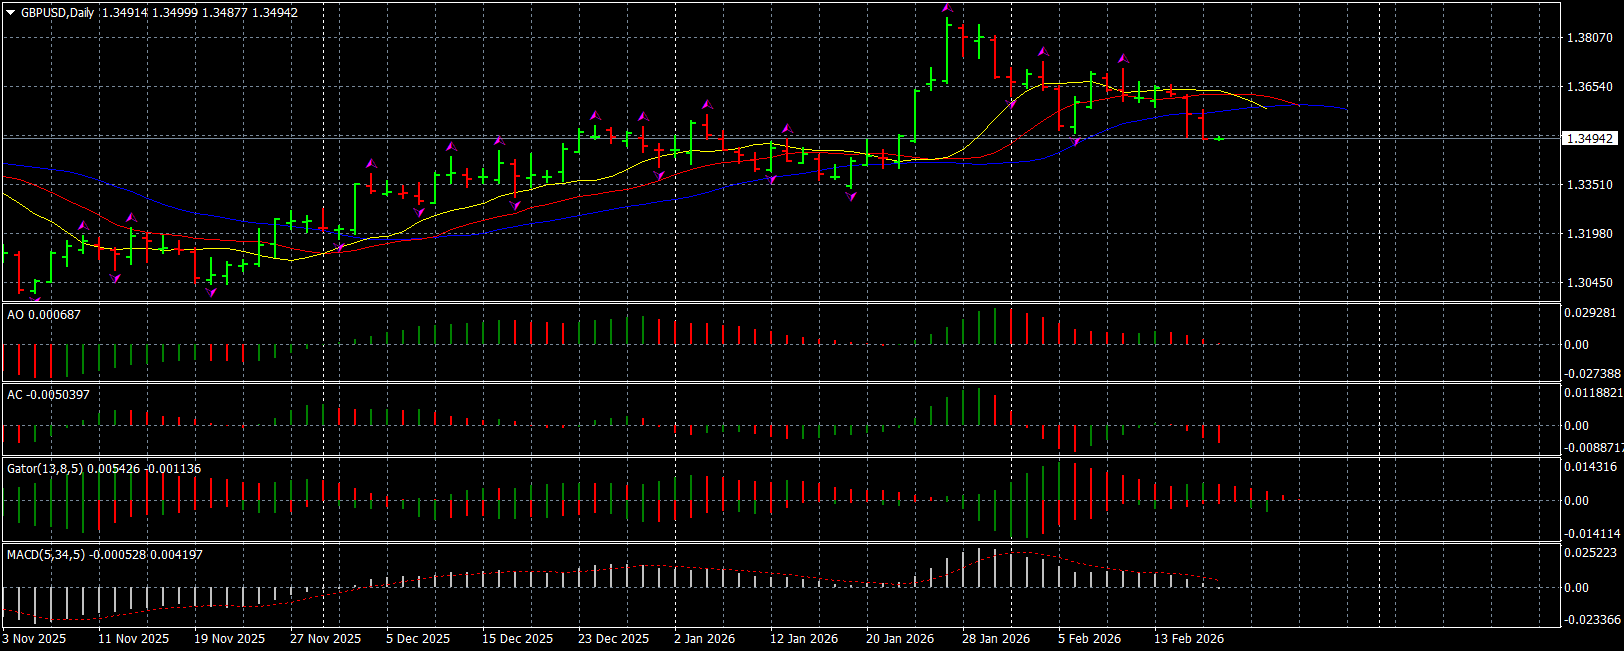The height and width of the screenshot is (651, 1624).
Task: Click the 27 Nov 2025 date label
Action: [325, 638]
